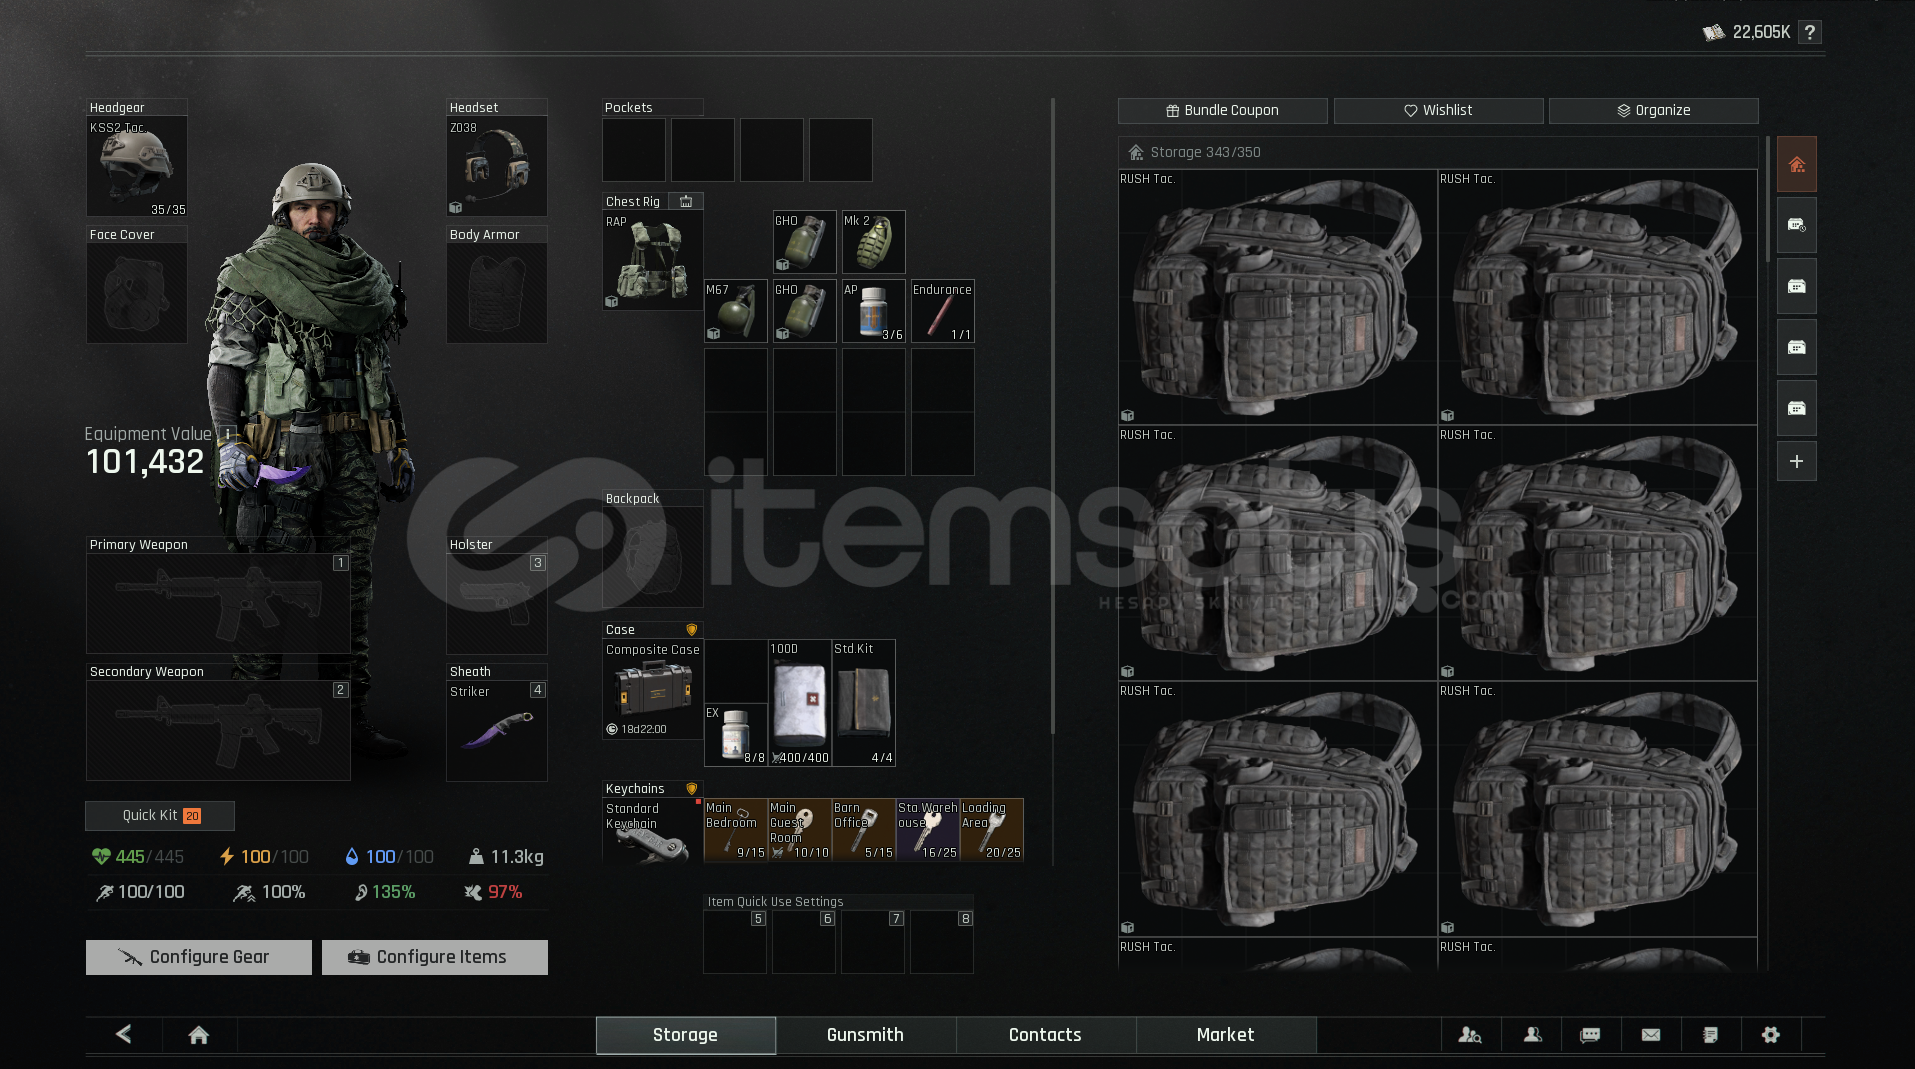The image size is (1915, 1069).
Task: Switch to the Gunsmith tab
Action: coord(866,1035)
